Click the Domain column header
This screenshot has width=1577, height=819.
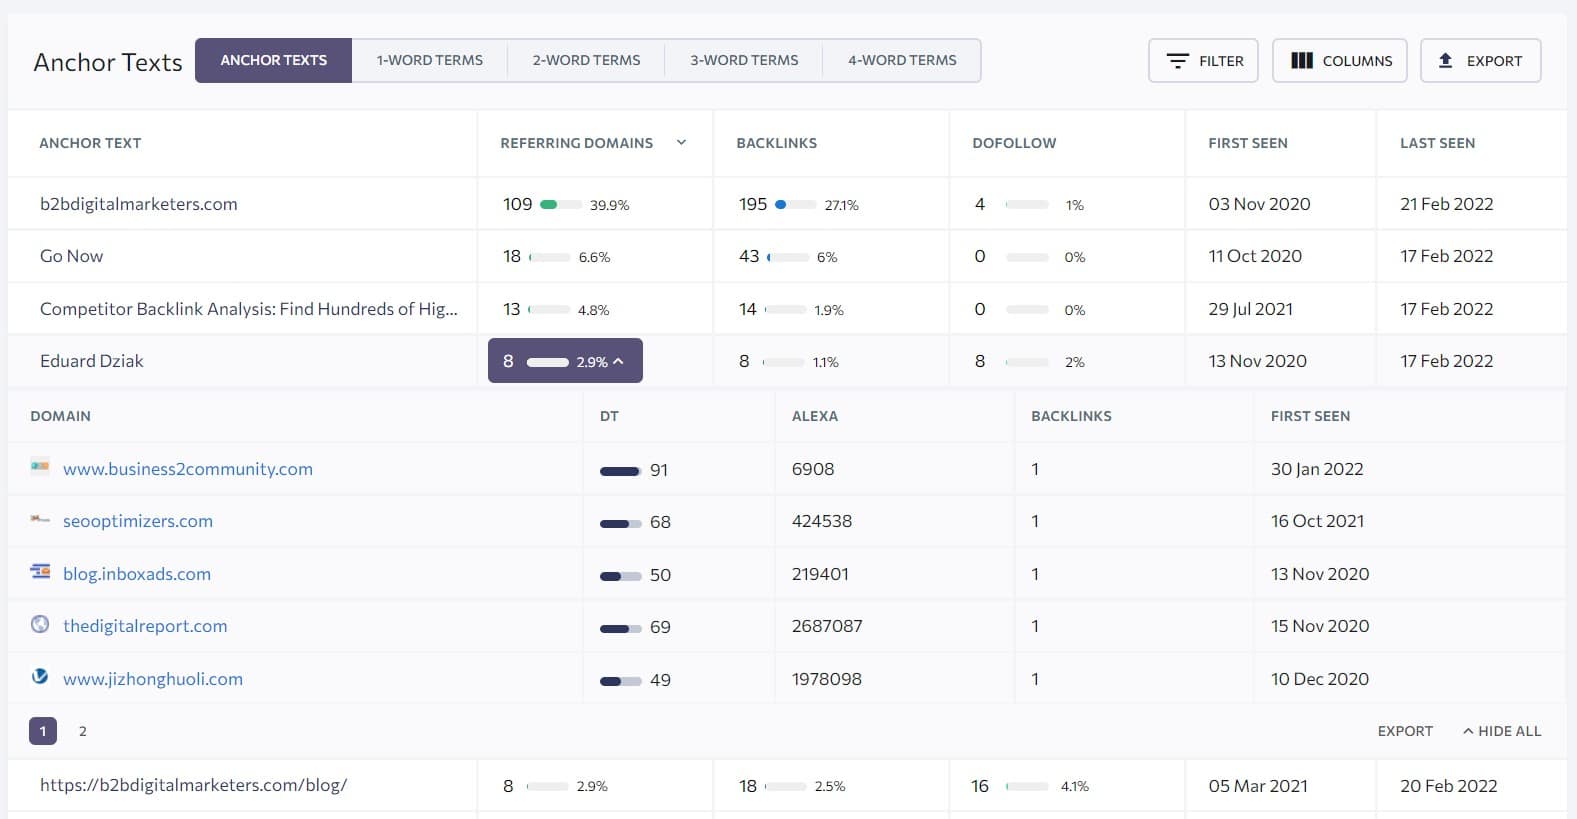tap(60, 416)
